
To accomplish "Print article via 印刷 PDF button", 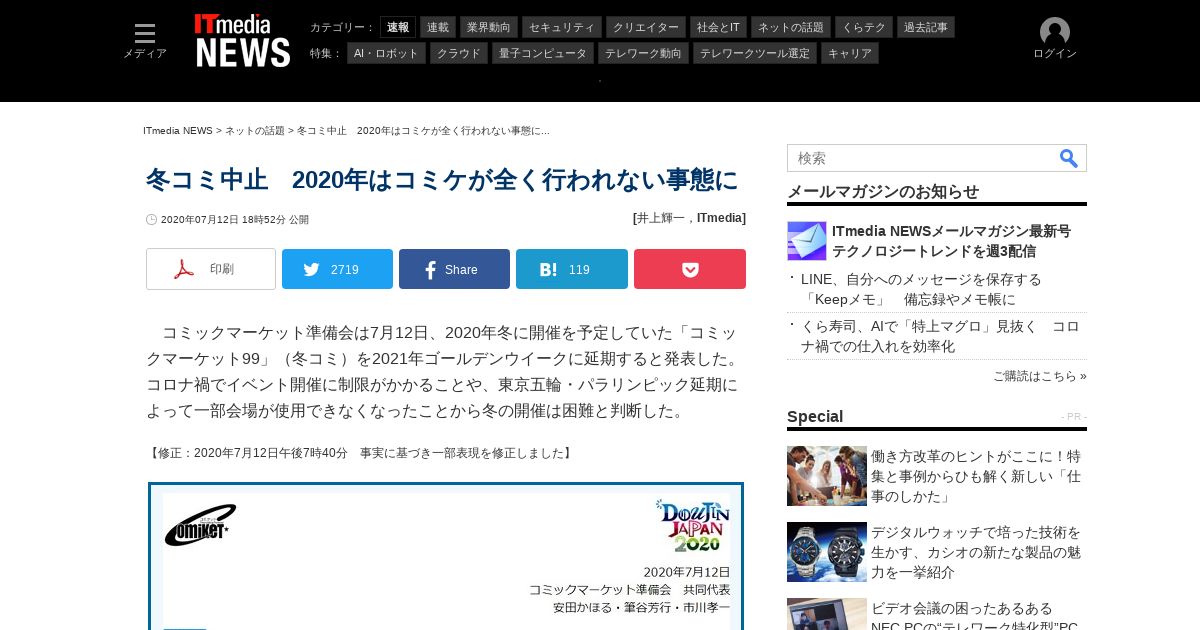I will [211, 269].
